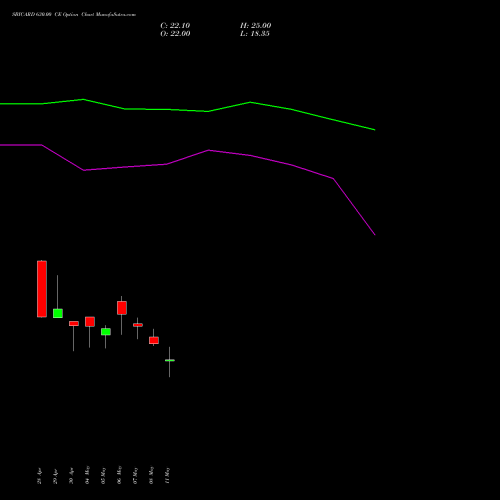Click the tall red 28 Apr candlestick
The width and height of the screenshot is (500, 500).
(42, 289)
